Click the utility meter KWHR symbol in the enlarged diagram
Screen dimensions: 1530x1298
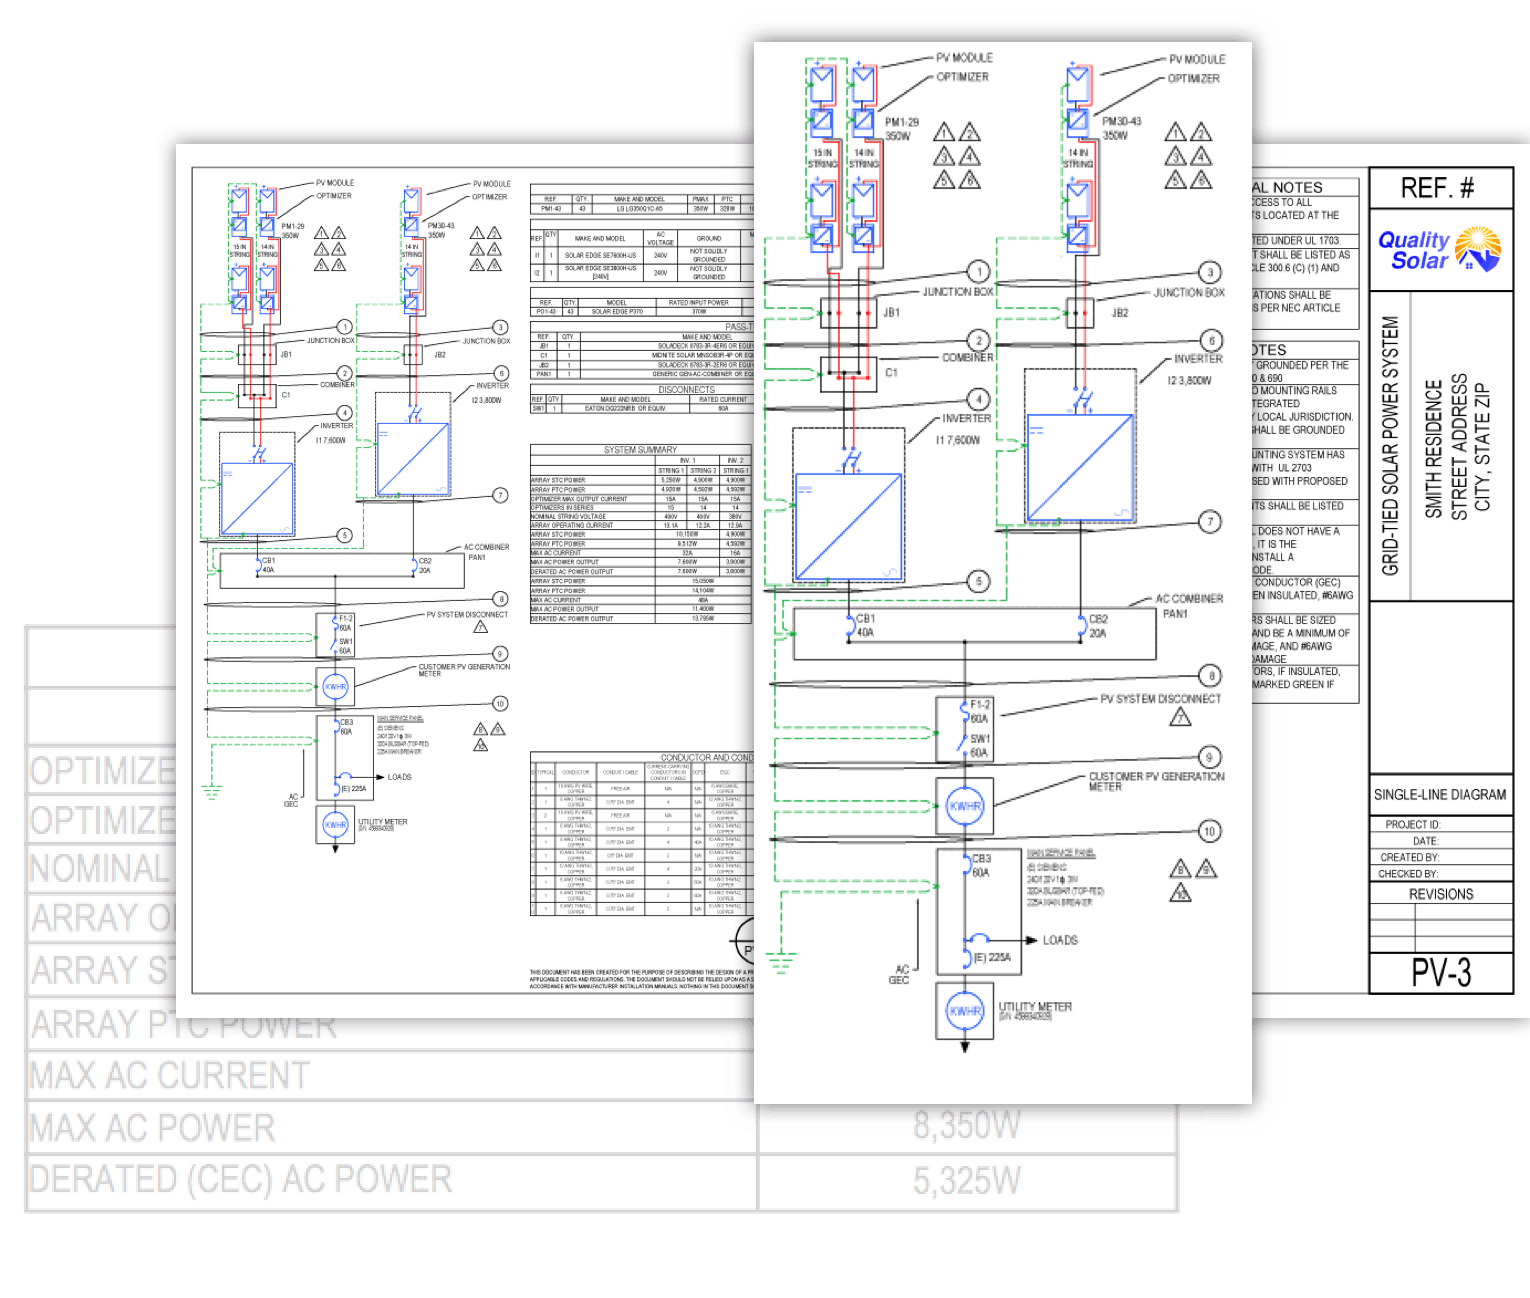(965, 1011)
